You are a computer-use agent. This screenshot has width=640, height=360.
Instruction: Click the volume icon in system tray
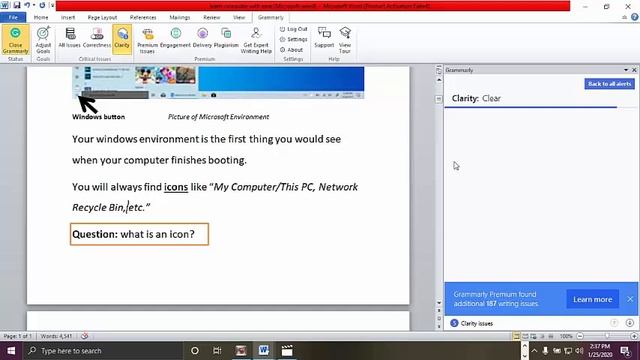[x=579, y=351]
